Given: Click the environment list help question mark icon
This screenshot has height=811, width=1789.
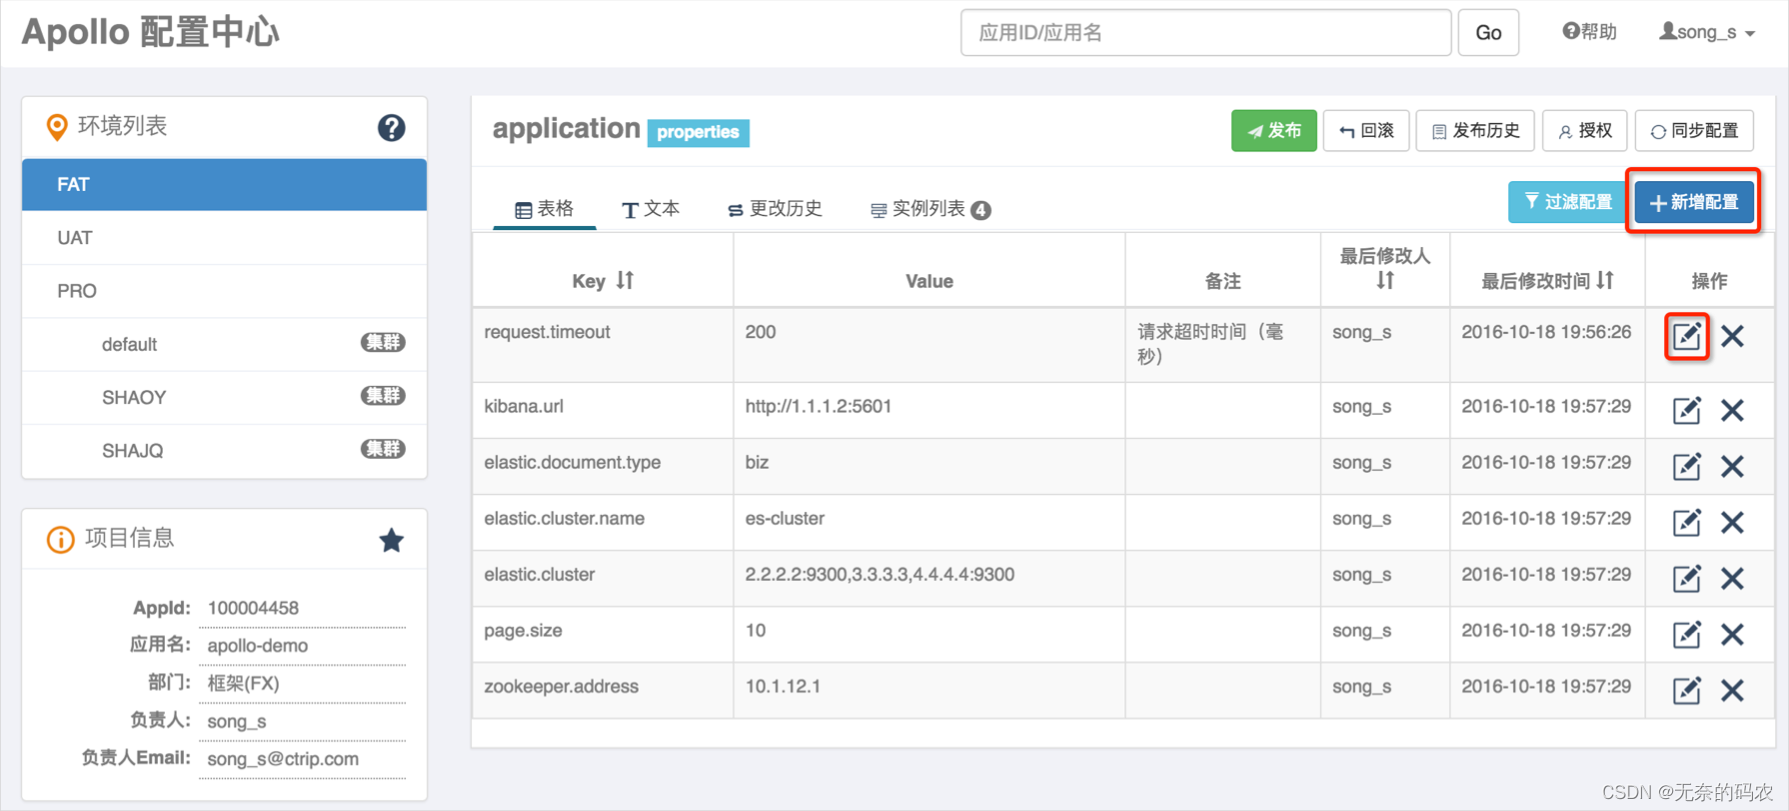Looking at the screenshot, I should pos(391,127).
